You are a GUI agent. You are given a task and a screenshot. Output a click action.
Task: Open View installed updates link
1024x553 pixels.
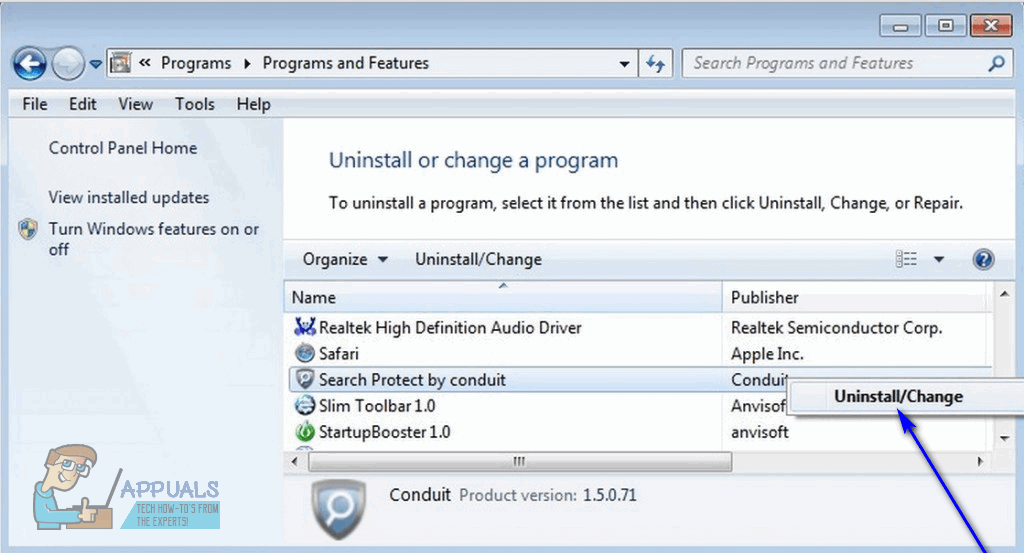(x=129, y=197)
